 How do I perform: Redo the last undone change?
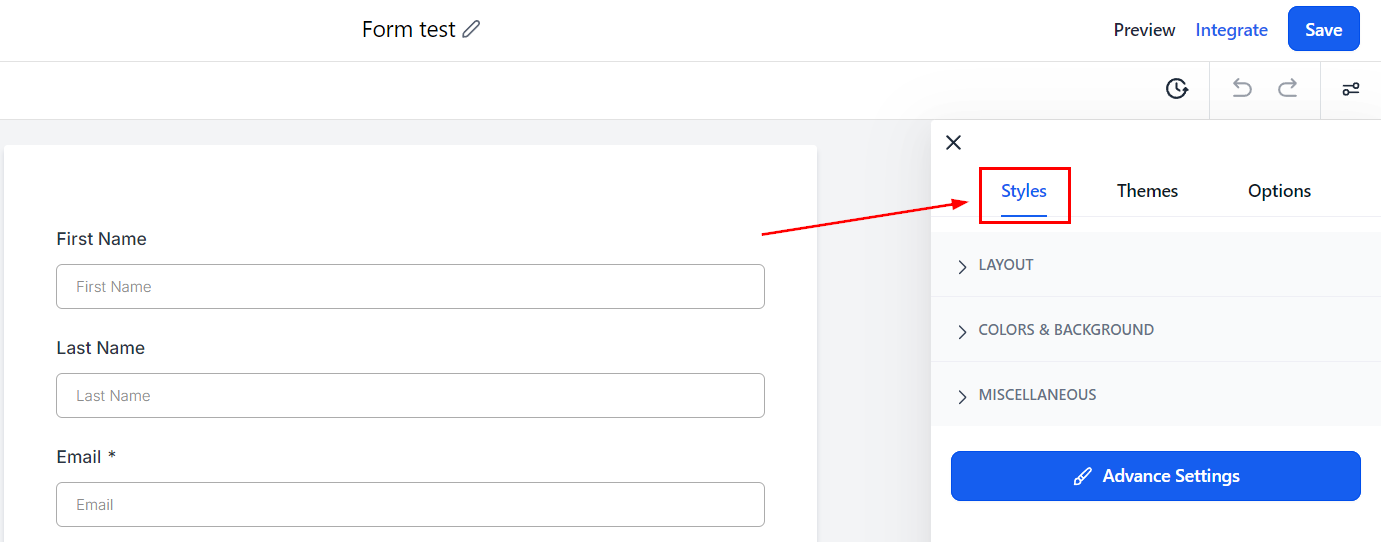[x=1288, y=89]
